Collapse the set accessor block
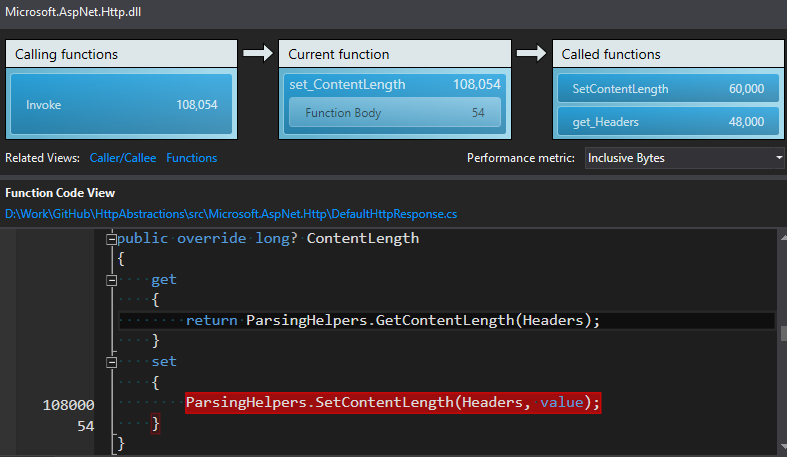787x457 pixels. tap(111, 361)
